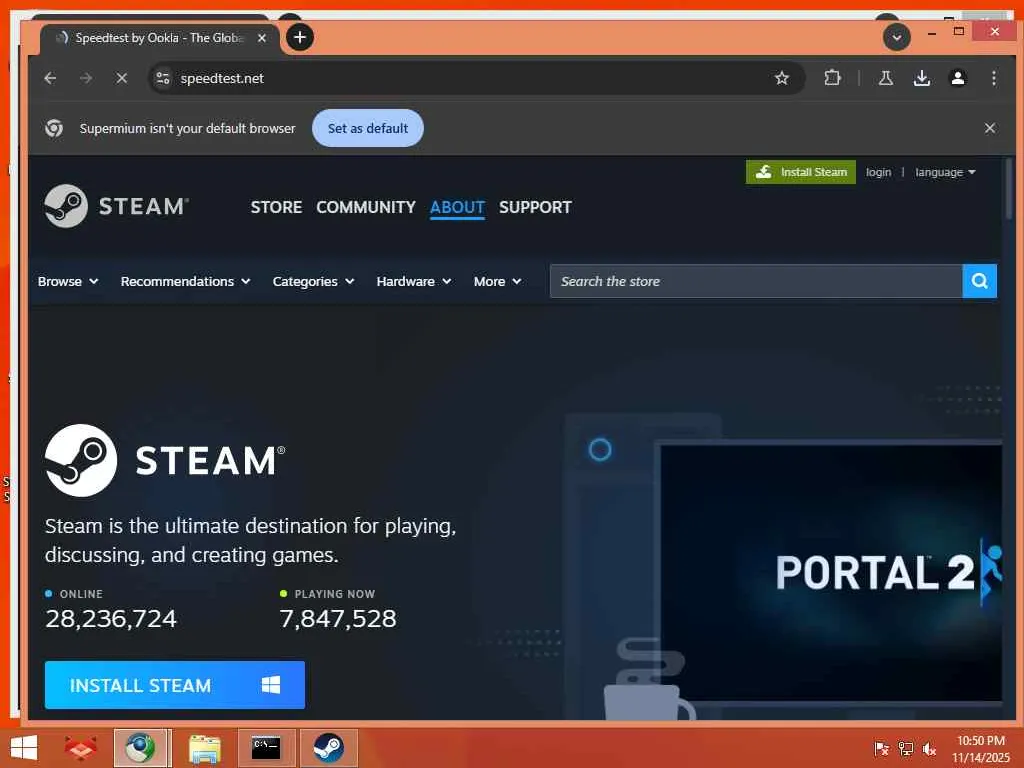Dismiss the default browser infobar
Image resolution: width=1024 pixels, height=768 pixels.
(x=990, y=128)
